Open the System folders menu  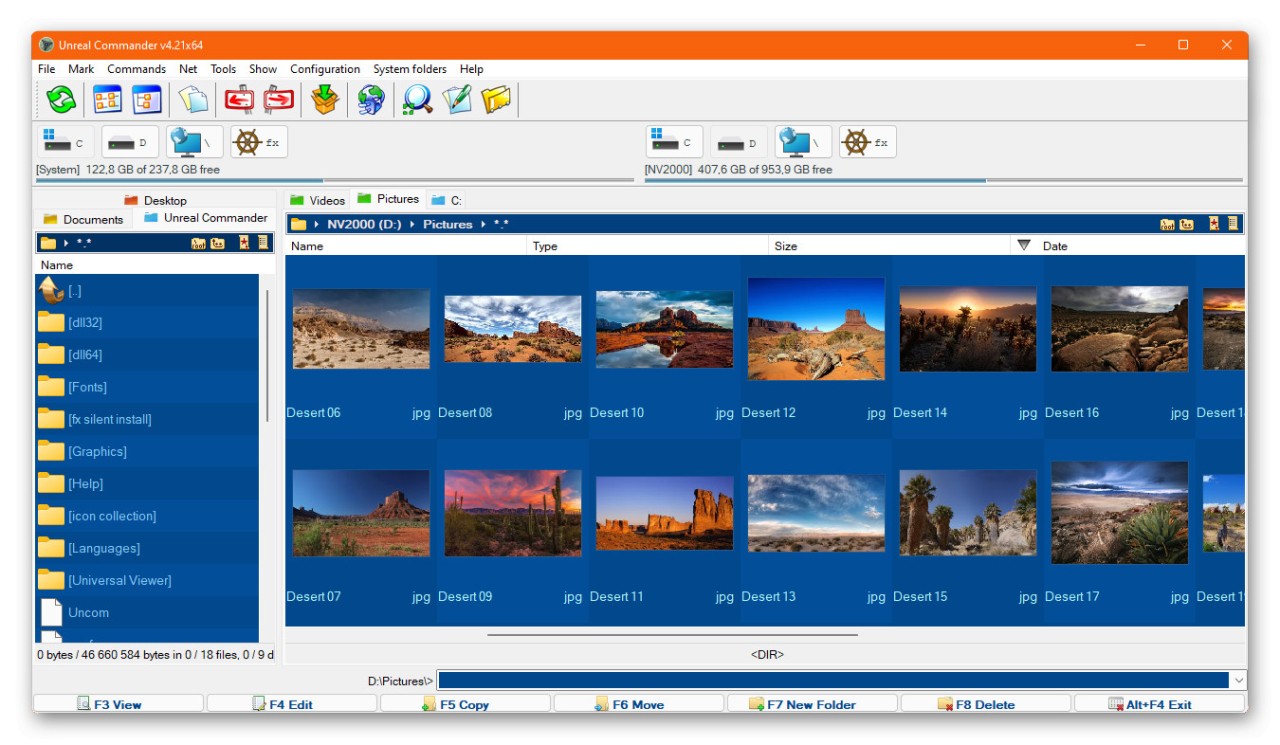pyautogui.click(x=410, y=69)
